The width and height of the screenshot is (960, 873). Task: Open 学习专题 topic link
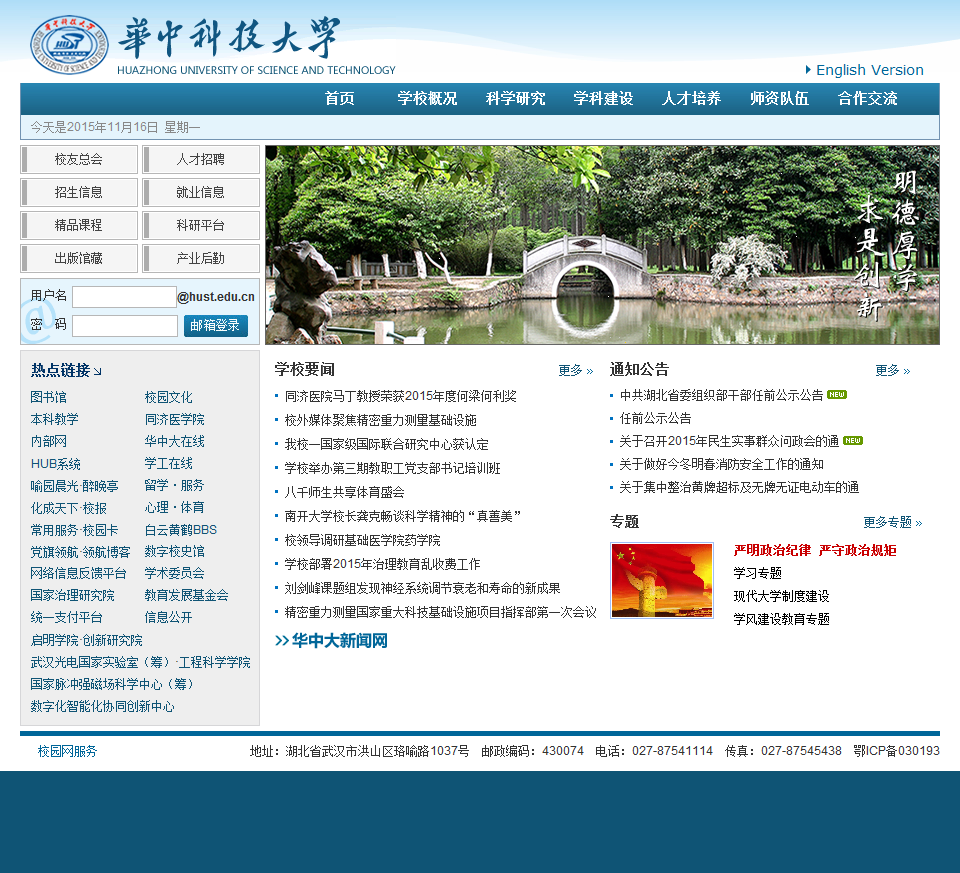coord(757,574)
